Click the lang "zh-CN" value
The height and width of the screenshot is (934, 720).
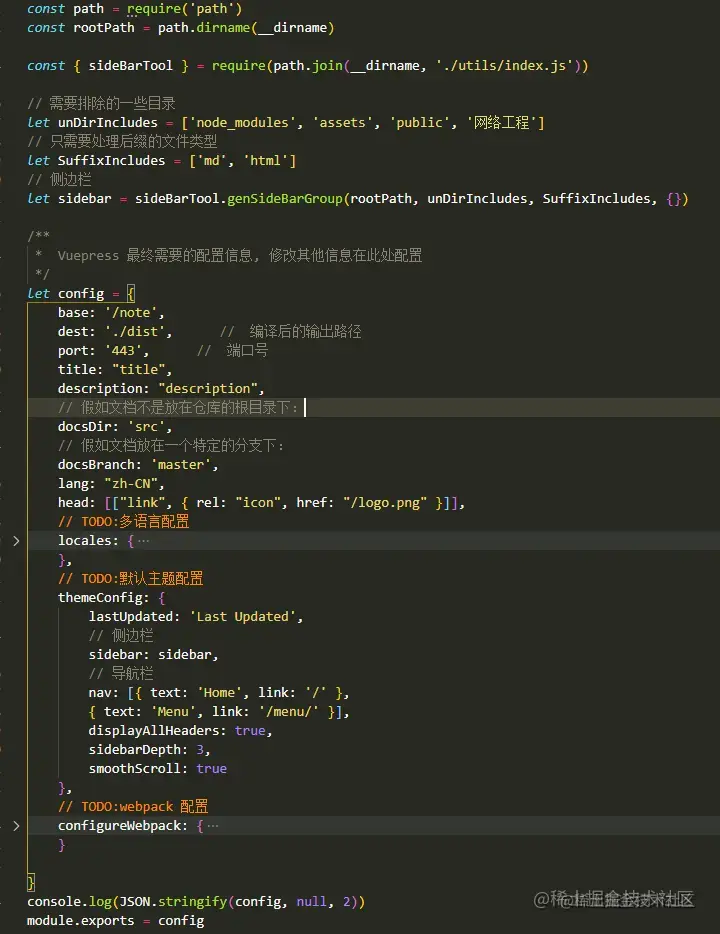tap(130, 484)
